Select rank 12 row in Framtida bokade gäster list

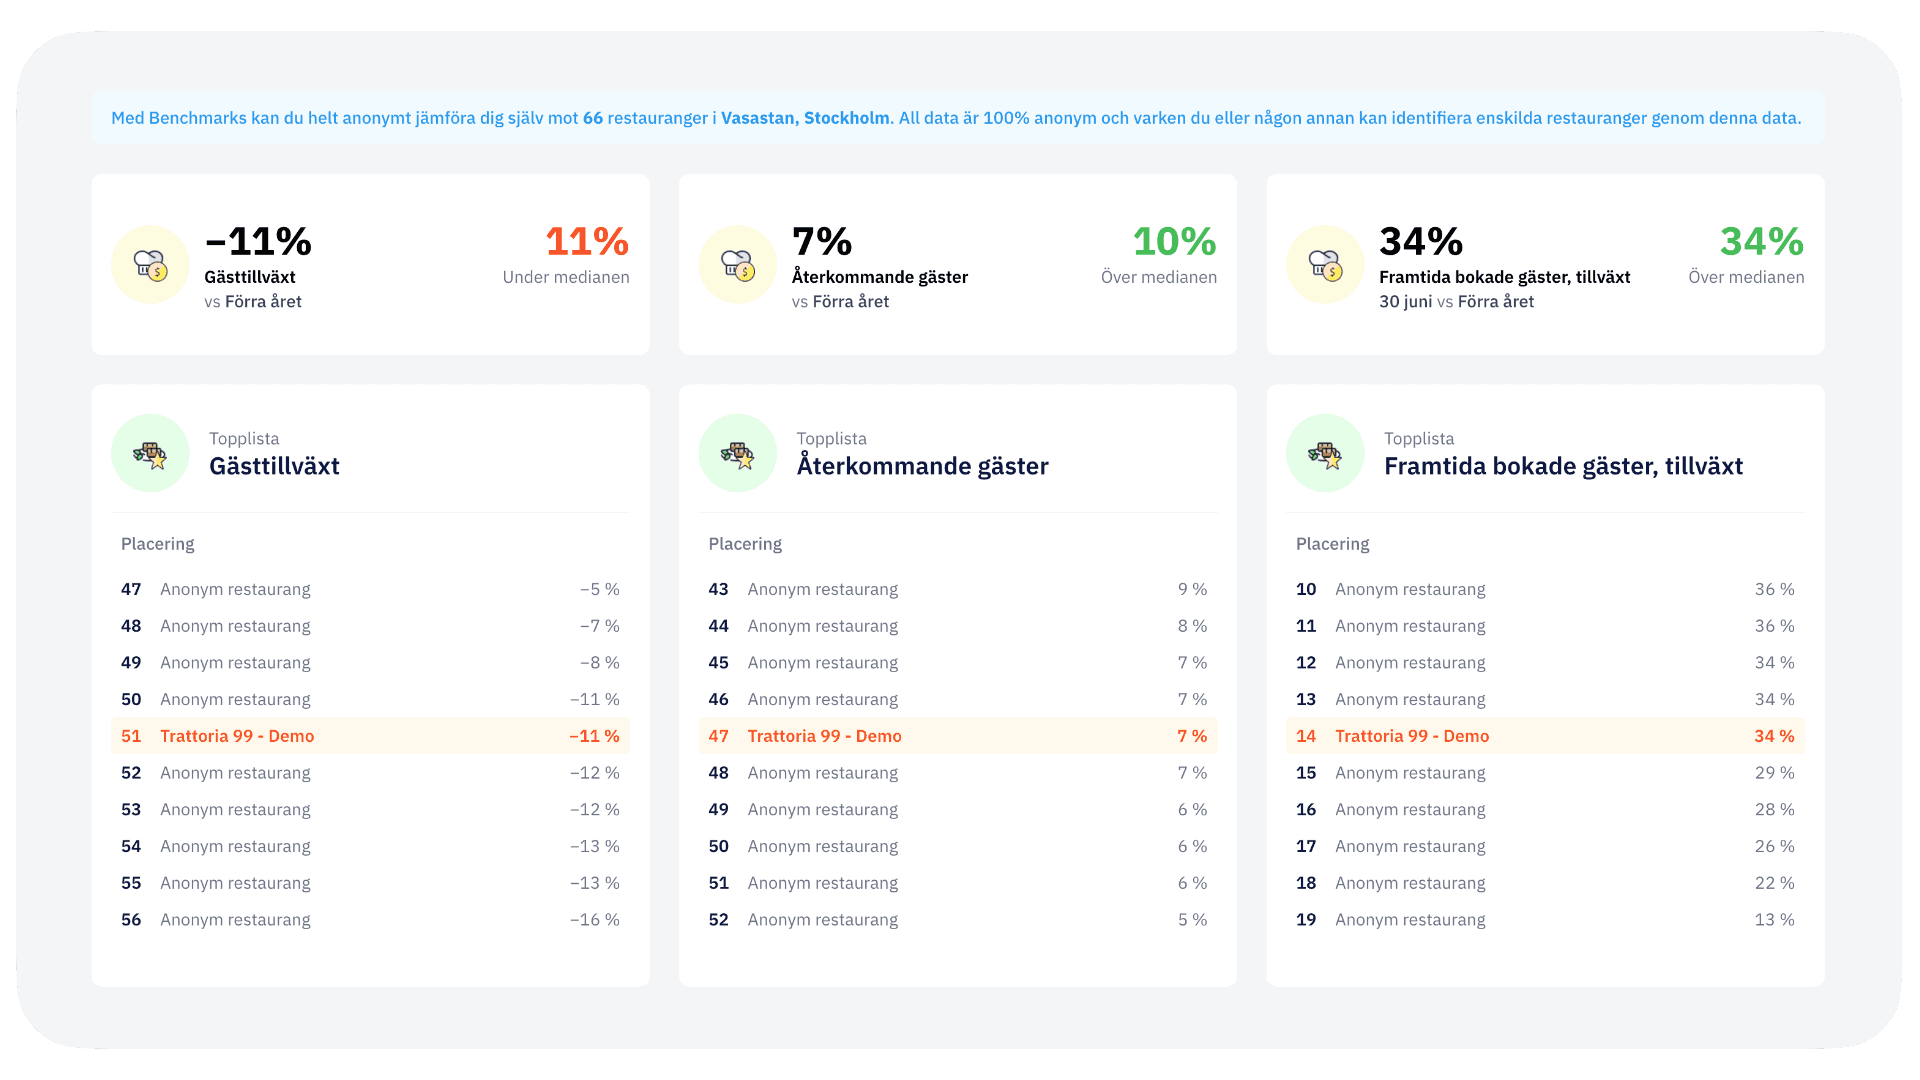(x=1545, y=663)
